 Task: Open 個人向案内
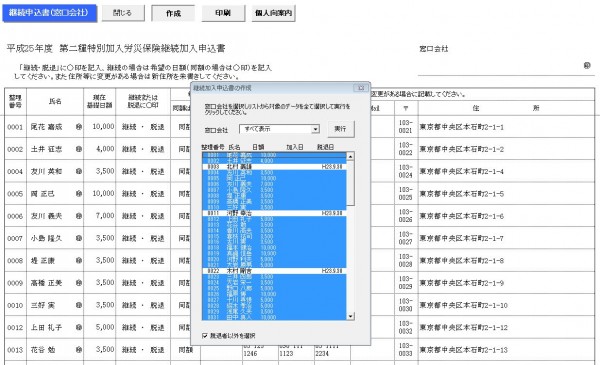[273, 13]
